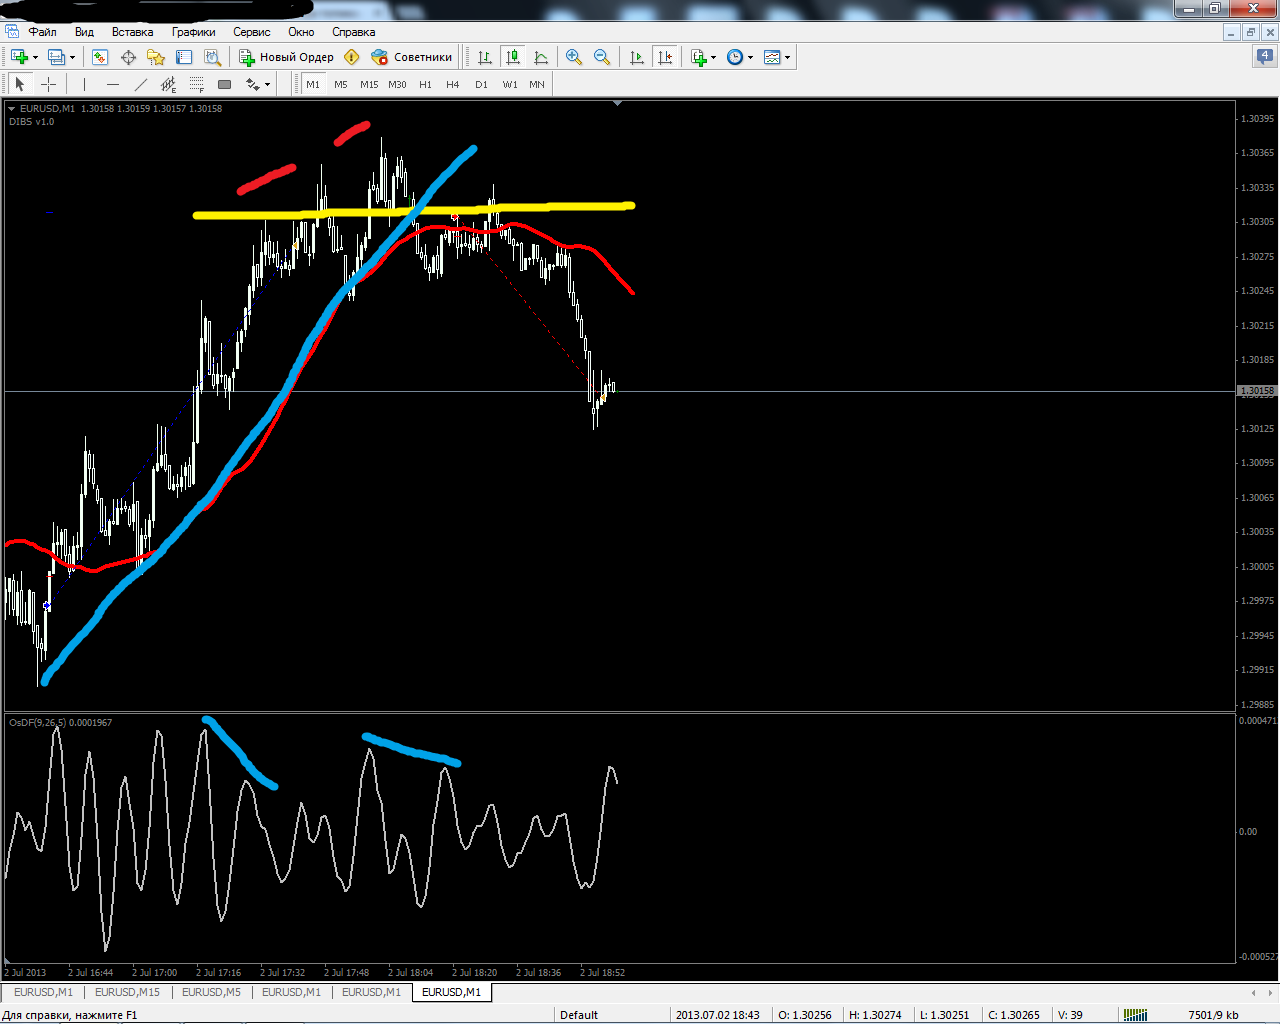Select the Vertical Line tool
The height and width of the screenshot is (1024, 1280).
tap(84, 84)
